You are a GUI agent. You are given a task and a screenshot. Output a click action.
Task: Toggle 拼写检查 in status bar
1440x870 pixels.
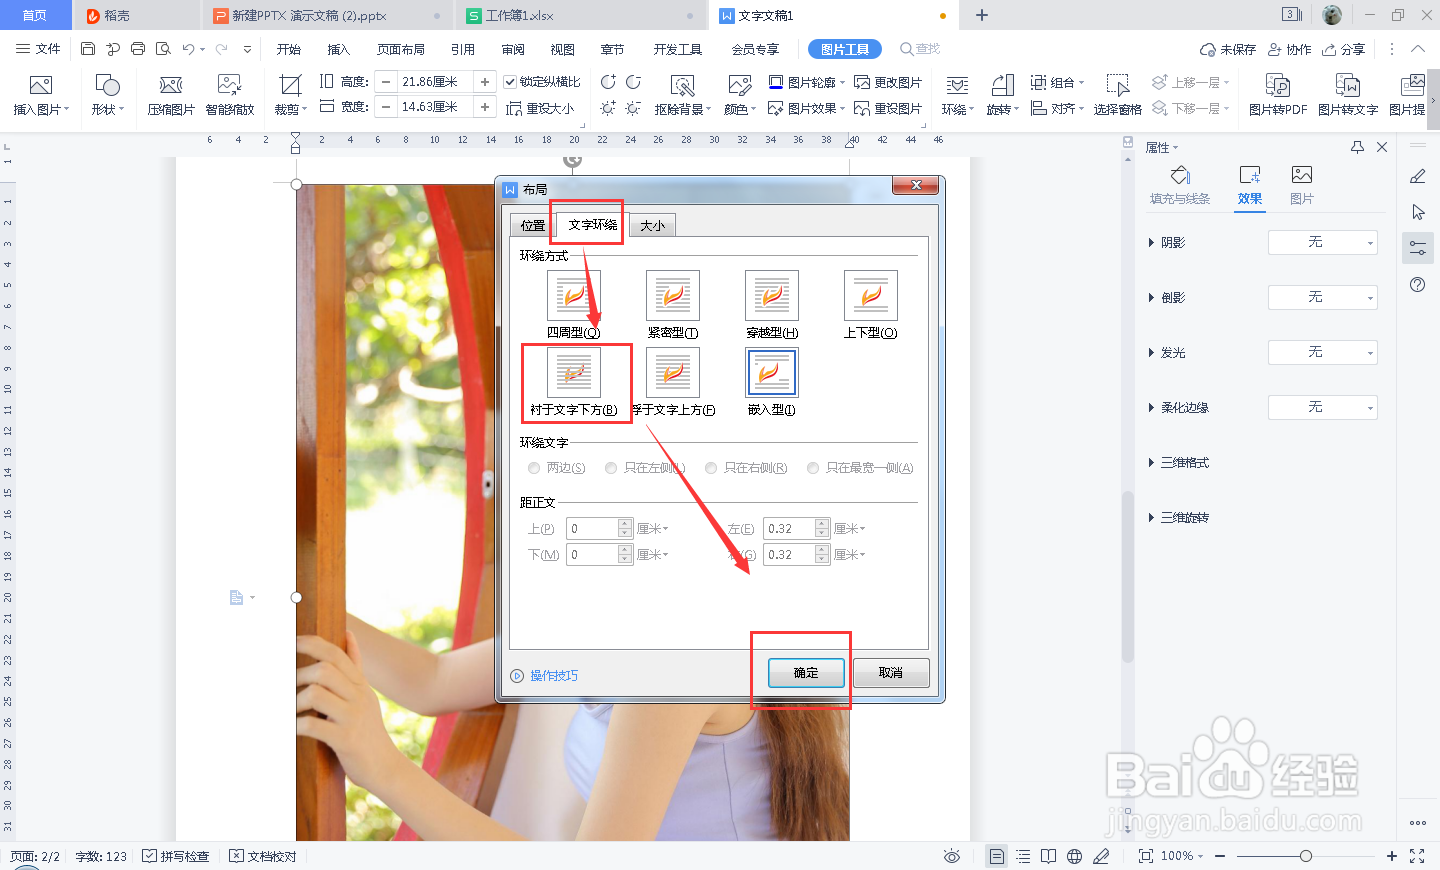(x=176, y=856)
